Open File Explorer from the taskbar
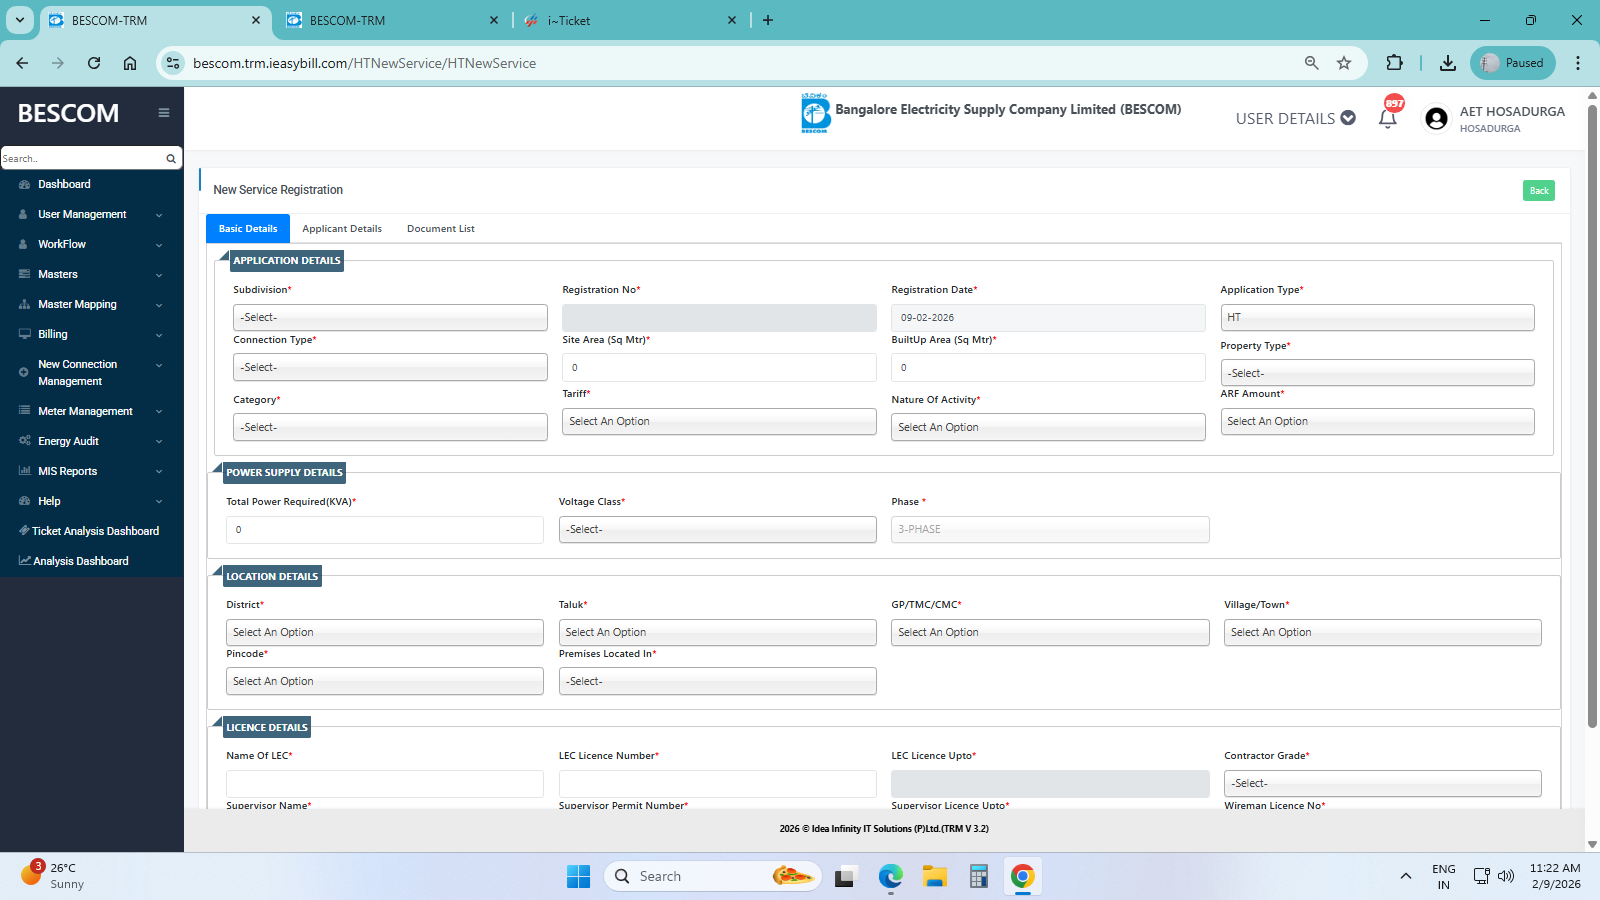1600x900 pixels. tap(935, 877)
